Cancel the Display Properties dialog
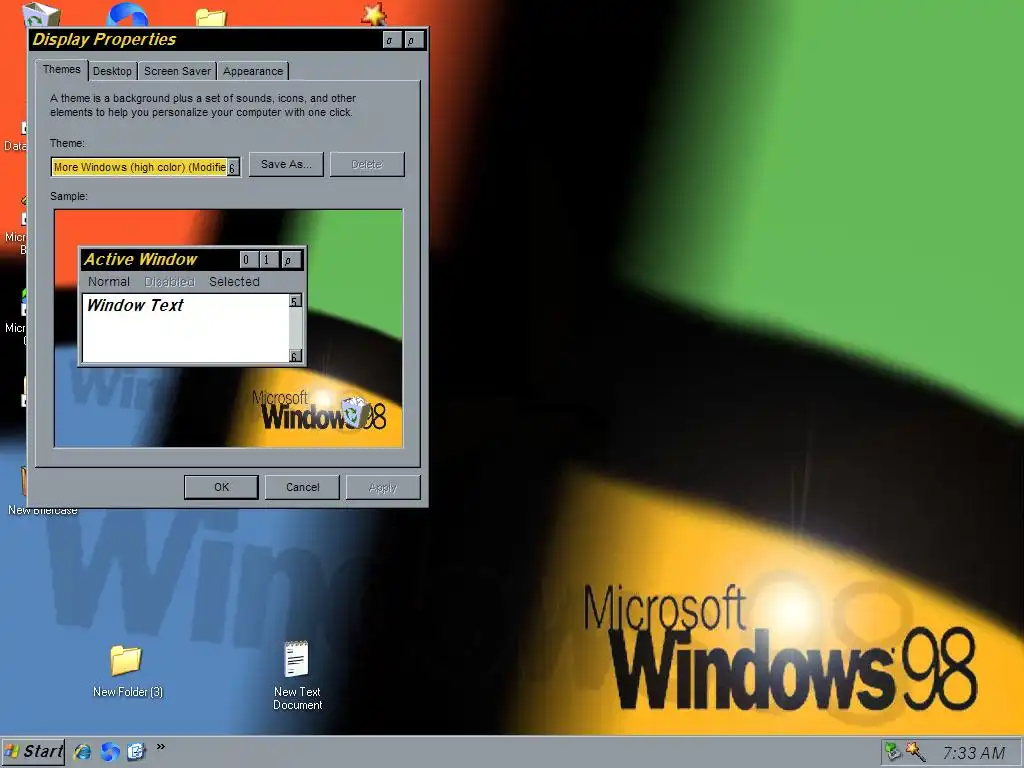This screenshot has height=768, width=1024. [x=302, y=487]
